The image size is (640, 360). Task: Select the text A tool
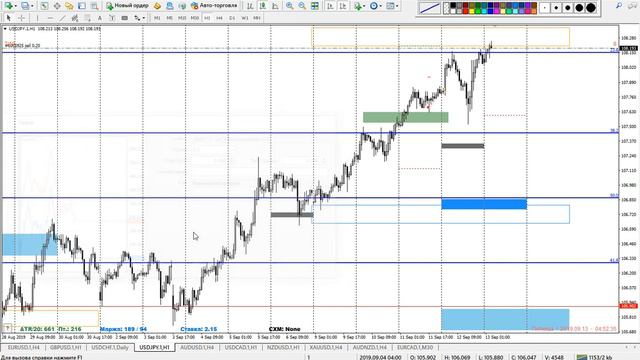pyautogui.click(x=100, y=18)
